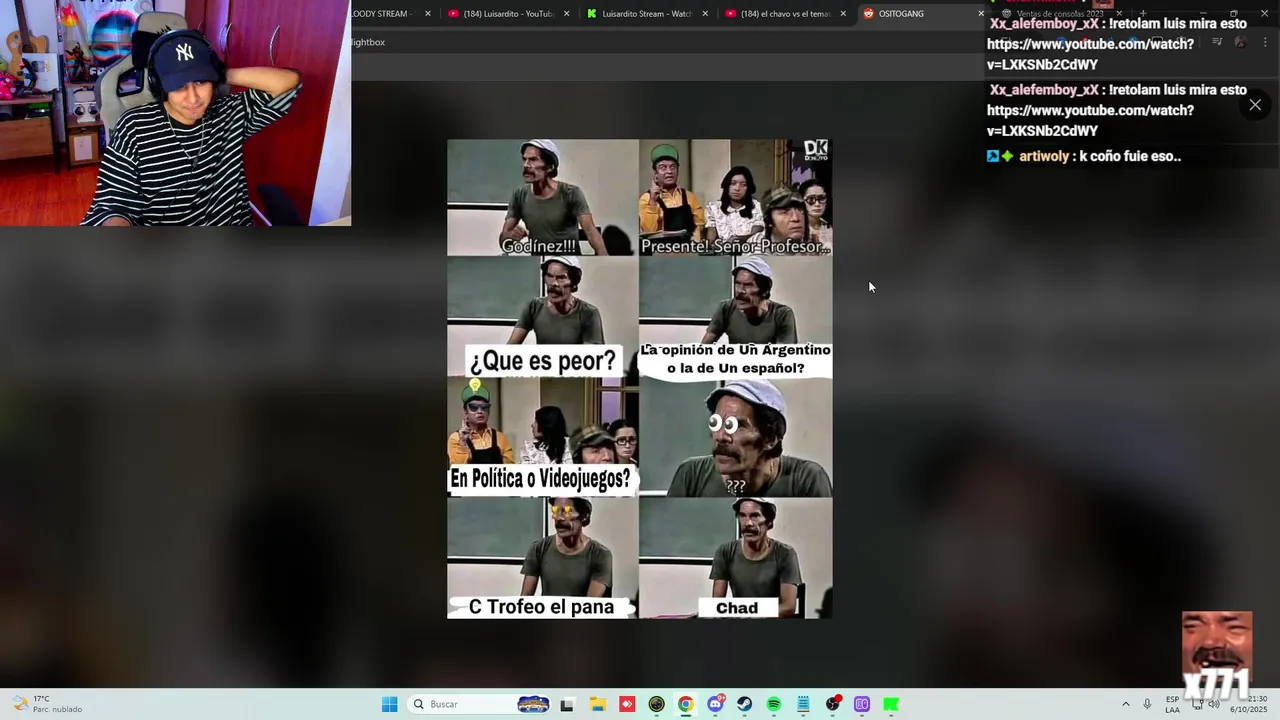
Task: Open Discord from the taskbar
Action: point(715,704)
